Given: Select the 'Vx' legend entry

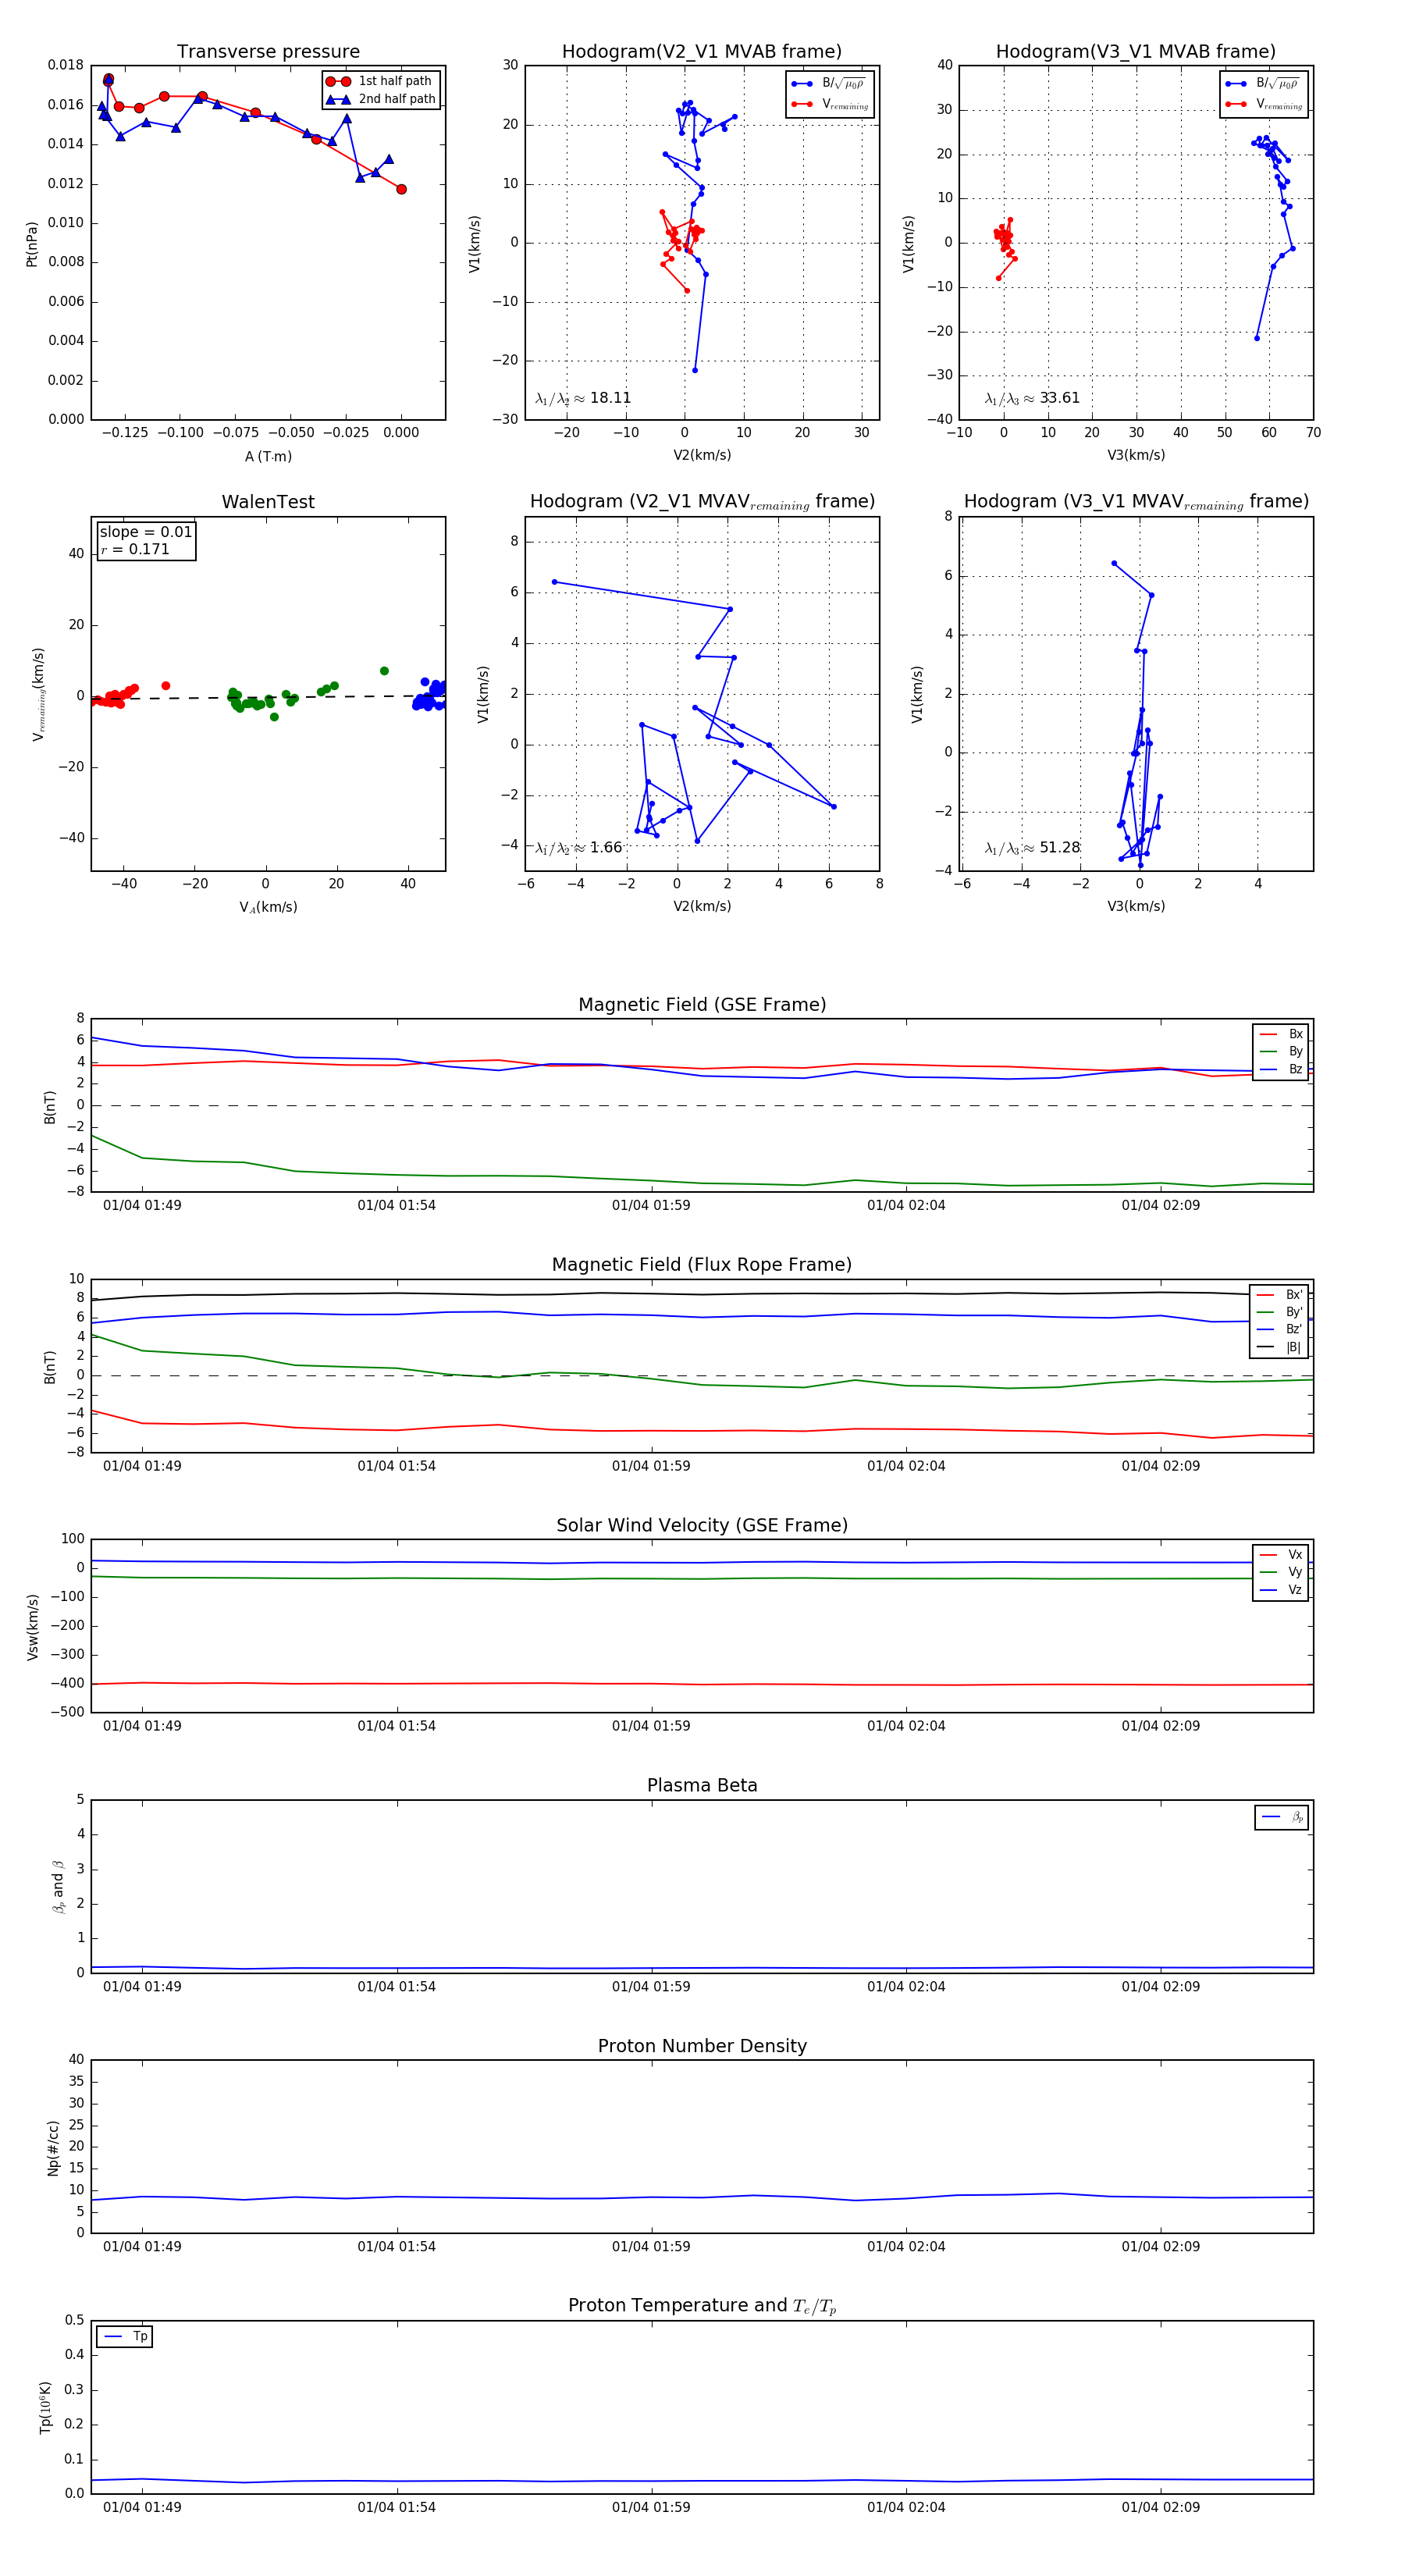Looking at the screenshot, I should click(1281, 1555).
